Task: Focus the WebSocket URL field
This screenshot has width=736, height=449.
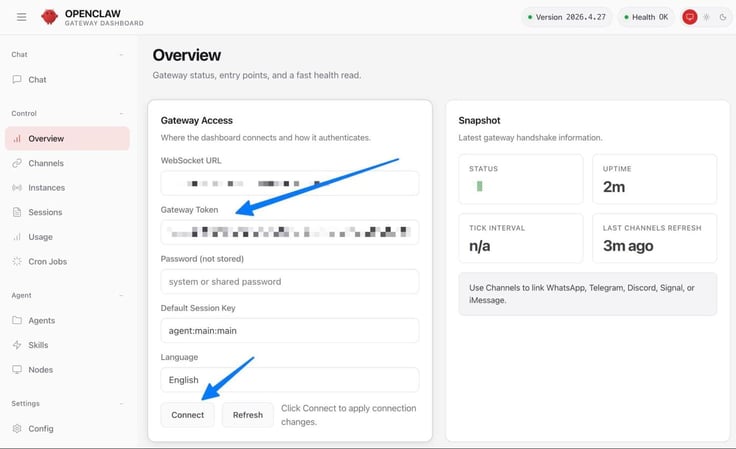Action: coord(290,183)
